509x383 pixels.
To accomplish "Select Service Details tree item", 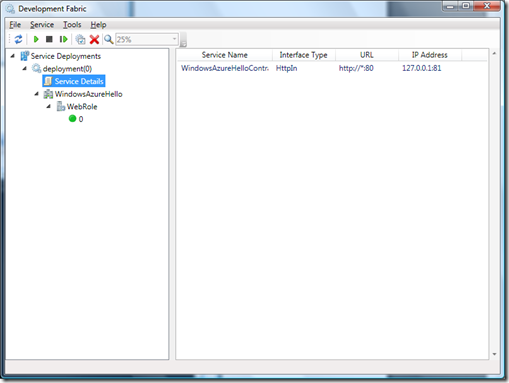I will tap(74, 81).
